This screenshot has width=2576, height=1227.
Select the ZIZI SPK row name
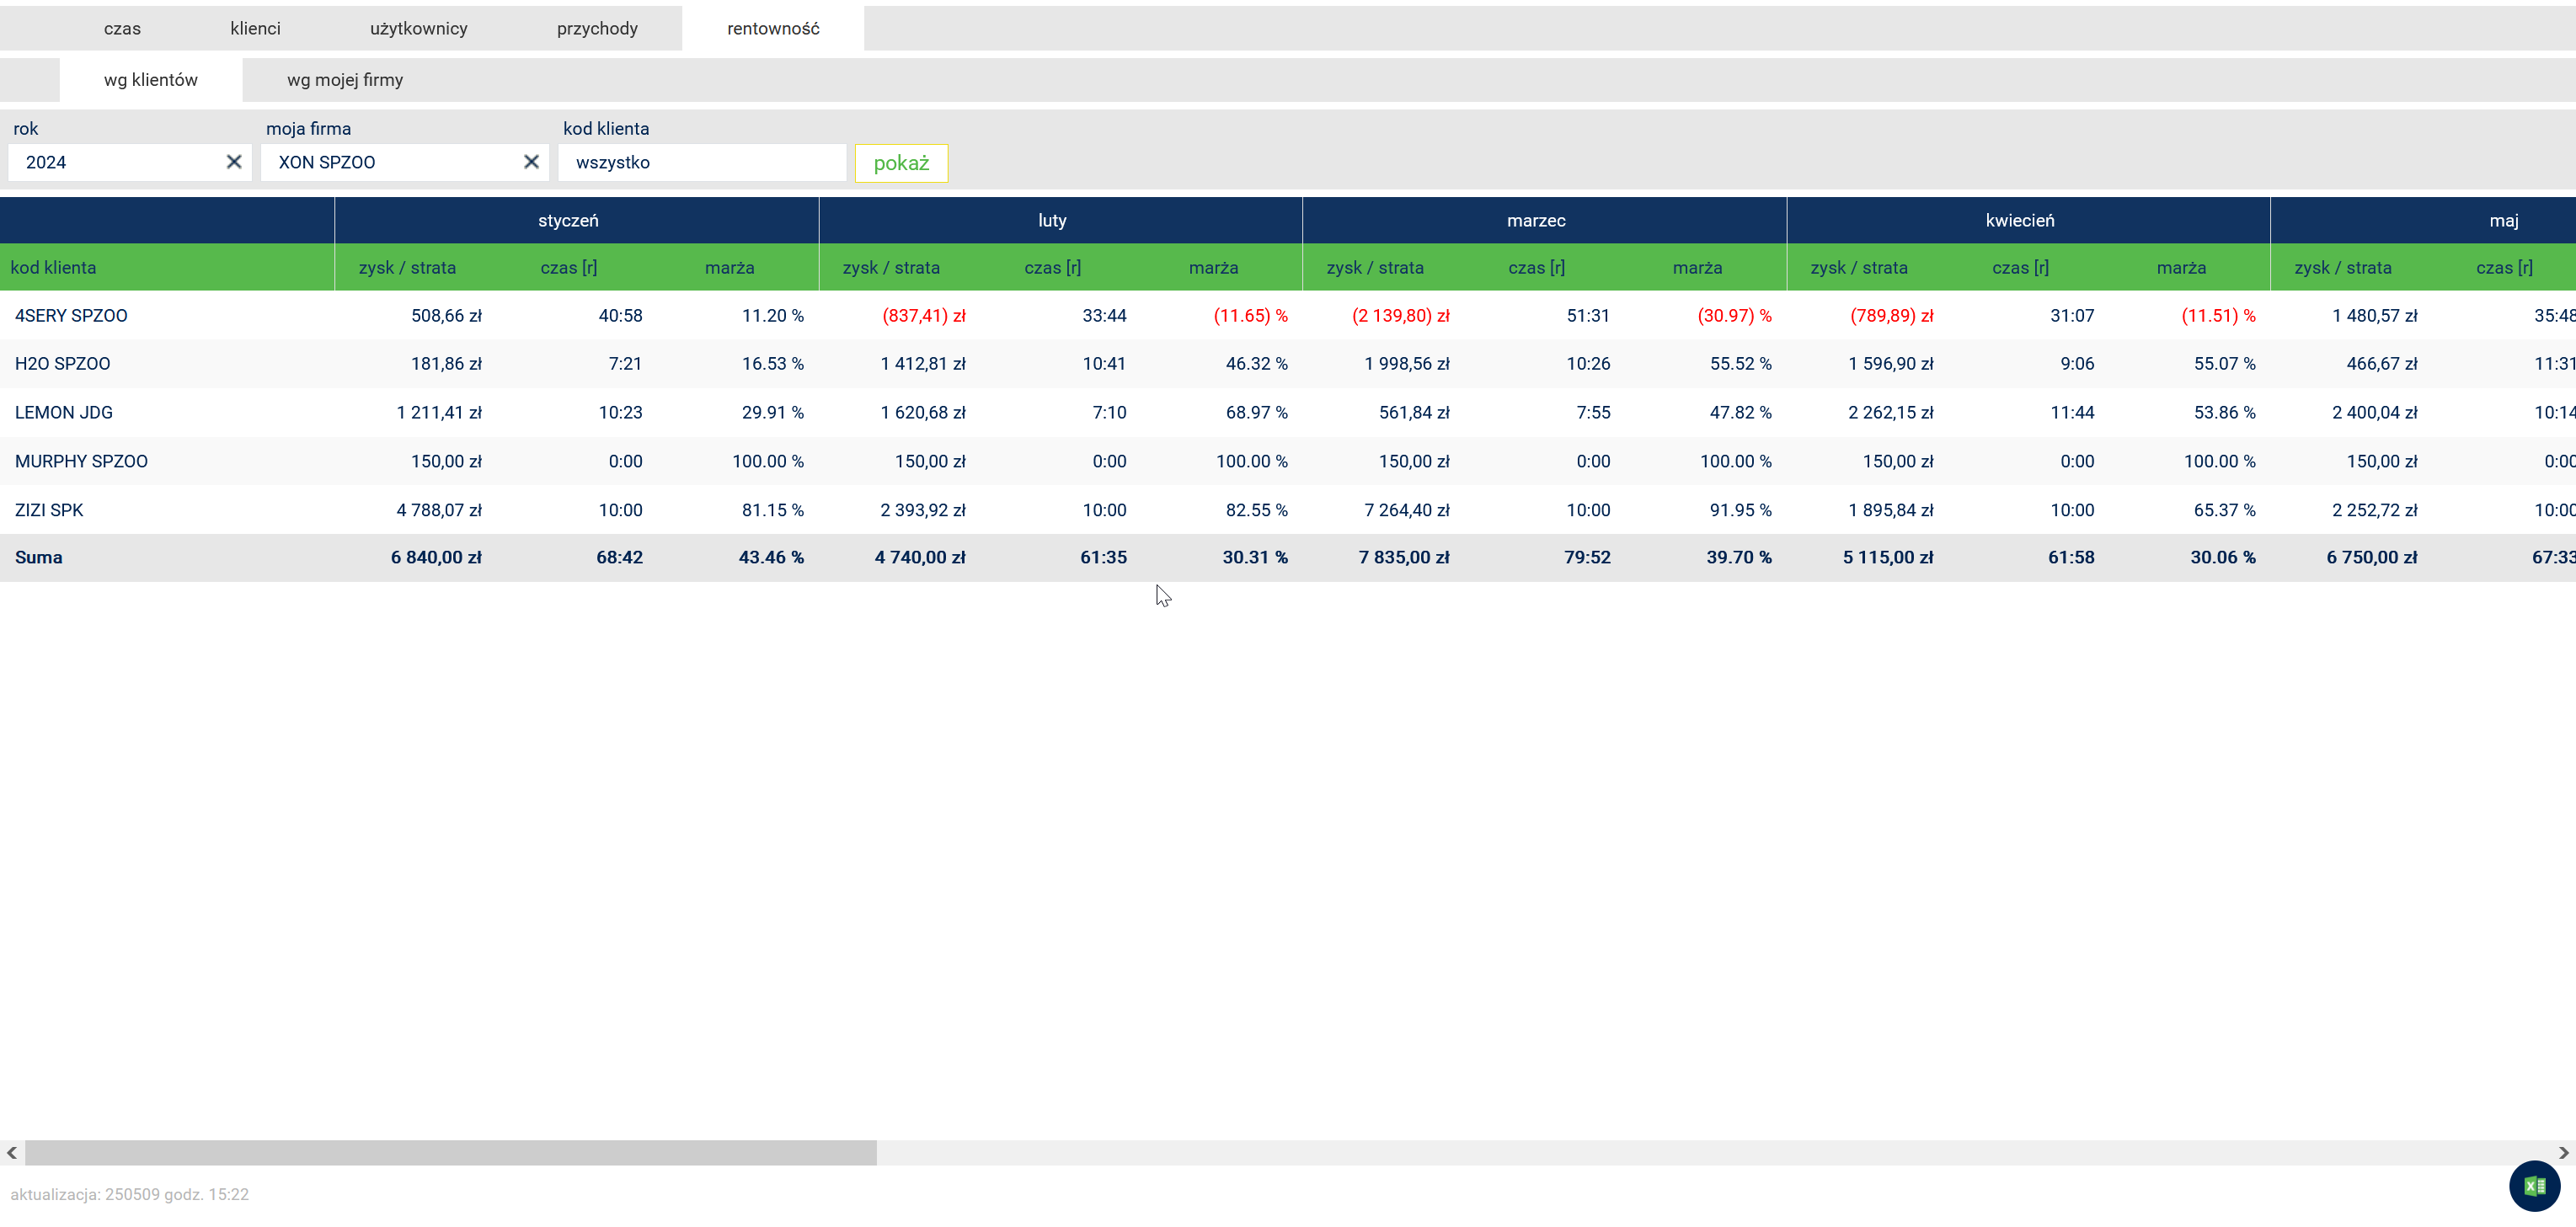pos(49,510)
